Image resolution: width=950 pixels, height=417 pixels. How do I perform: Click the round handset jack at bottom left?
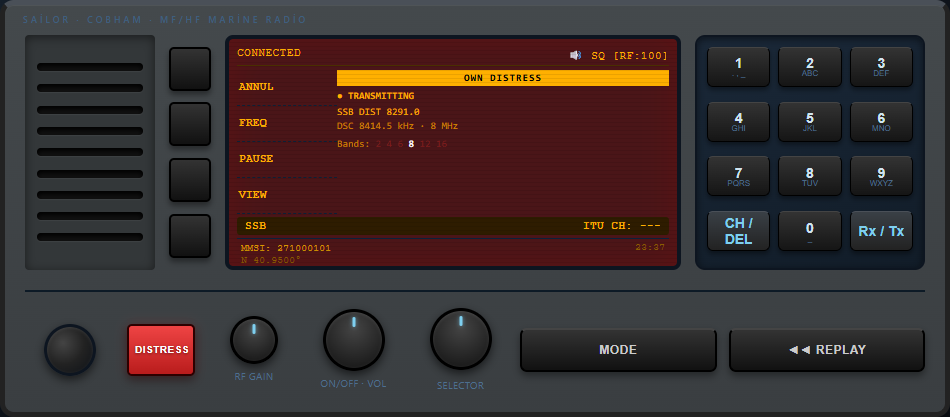click(70, 350)
